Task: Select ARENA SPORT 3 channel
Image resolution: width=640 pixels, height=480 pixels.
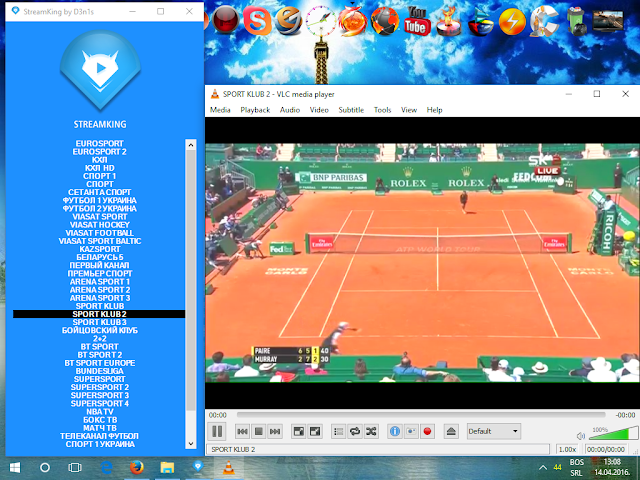Action: pyautogui.click(x=99, y=298)
